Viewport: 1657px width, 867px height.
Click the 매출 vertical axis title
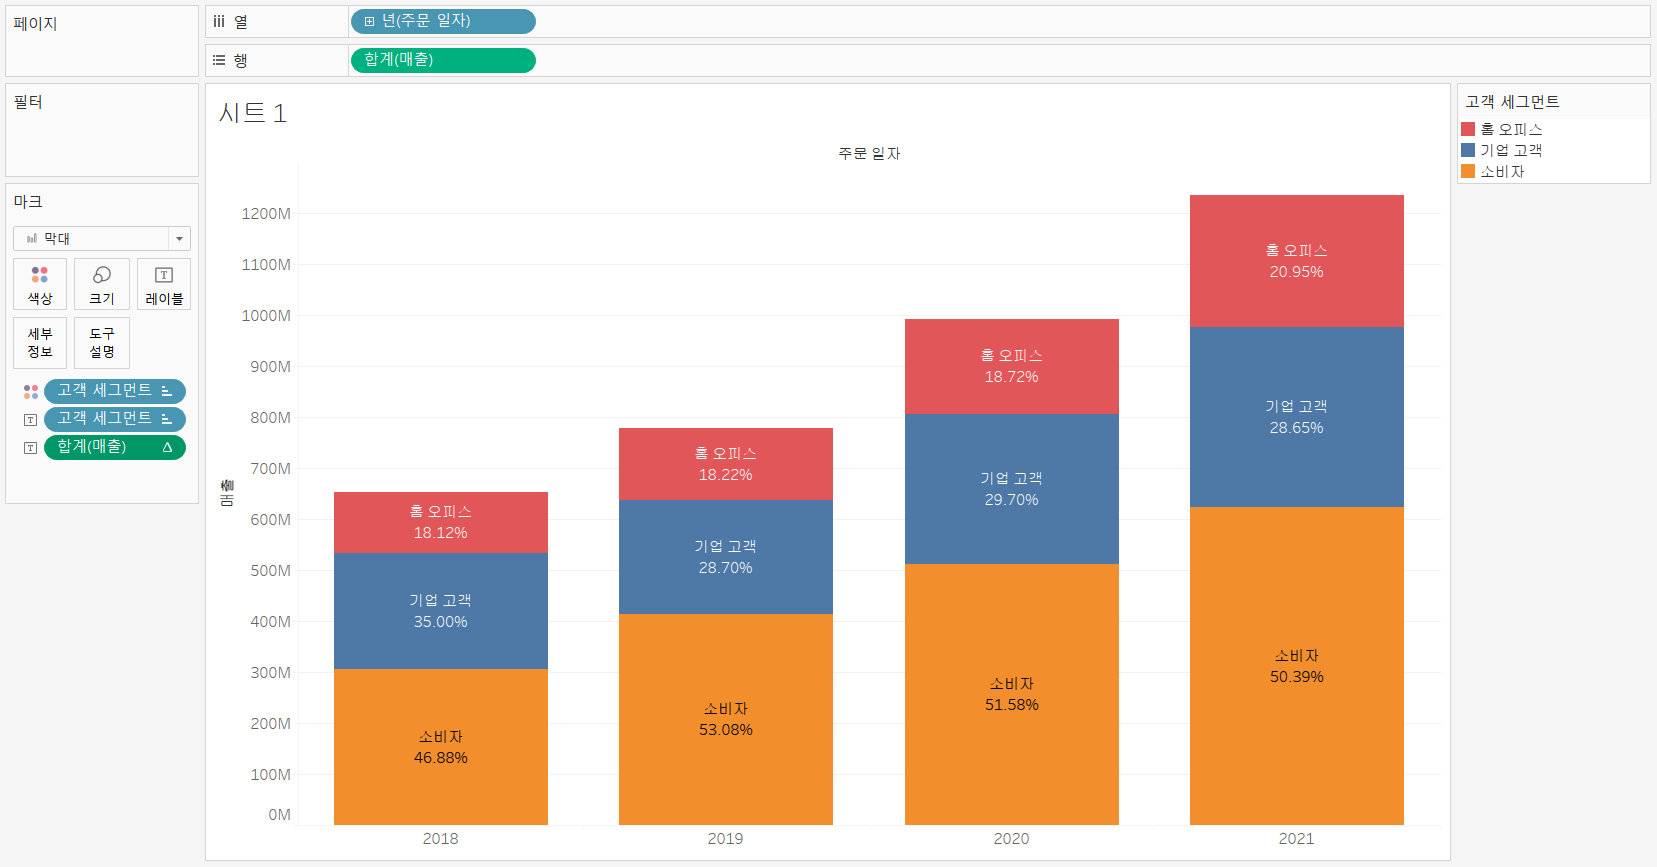pyautogui.click(x=227, y=493)
